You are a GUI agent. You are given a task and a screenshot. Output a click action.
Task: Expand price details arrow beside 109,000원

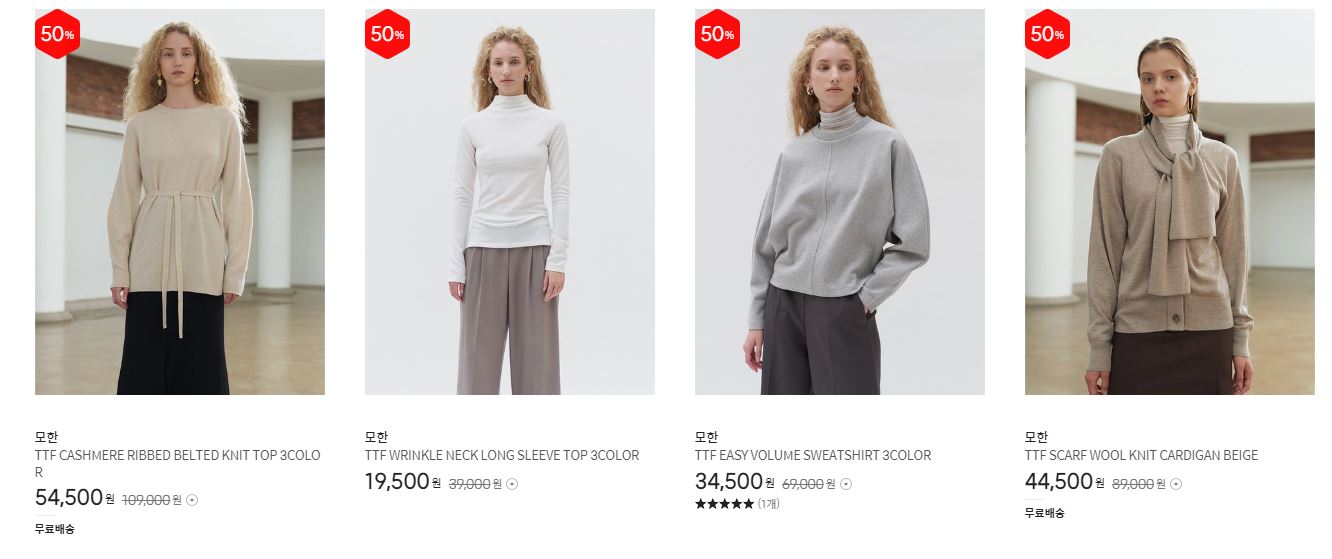pyautogui.click(x=192, y=500)
